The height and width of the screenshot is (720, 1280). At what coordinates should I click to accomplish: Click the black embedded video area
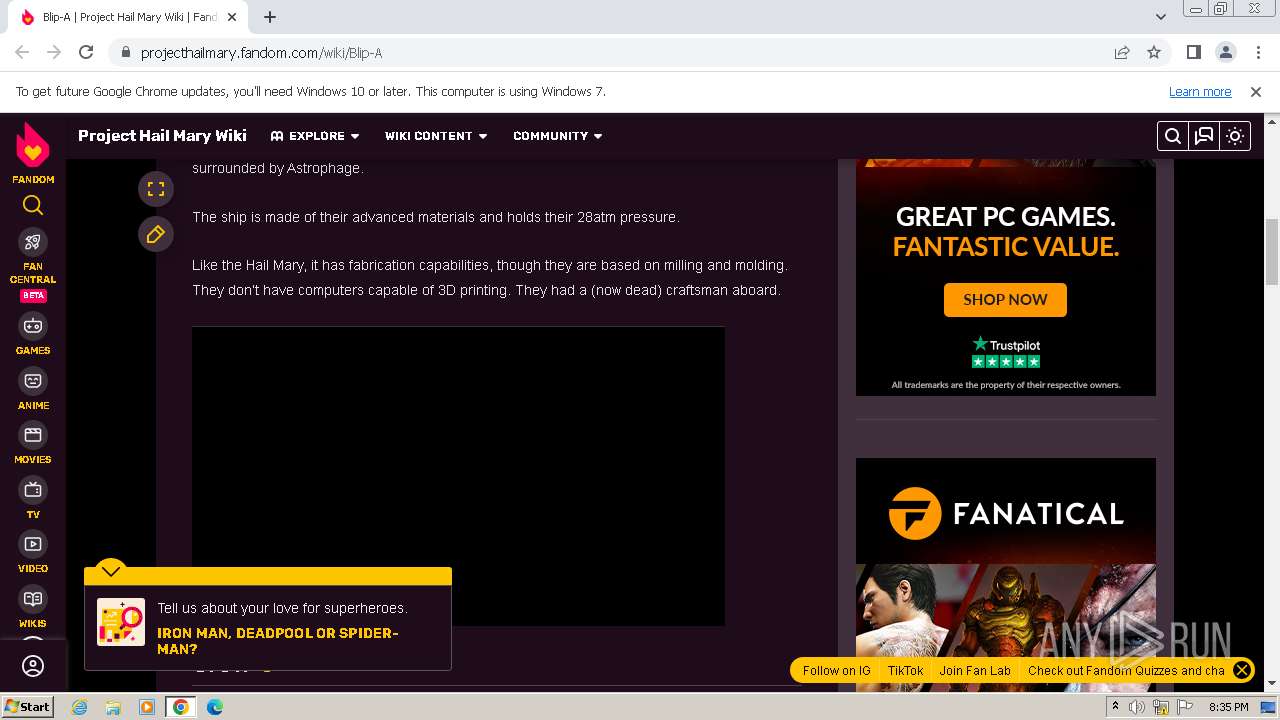coord(458,476)
